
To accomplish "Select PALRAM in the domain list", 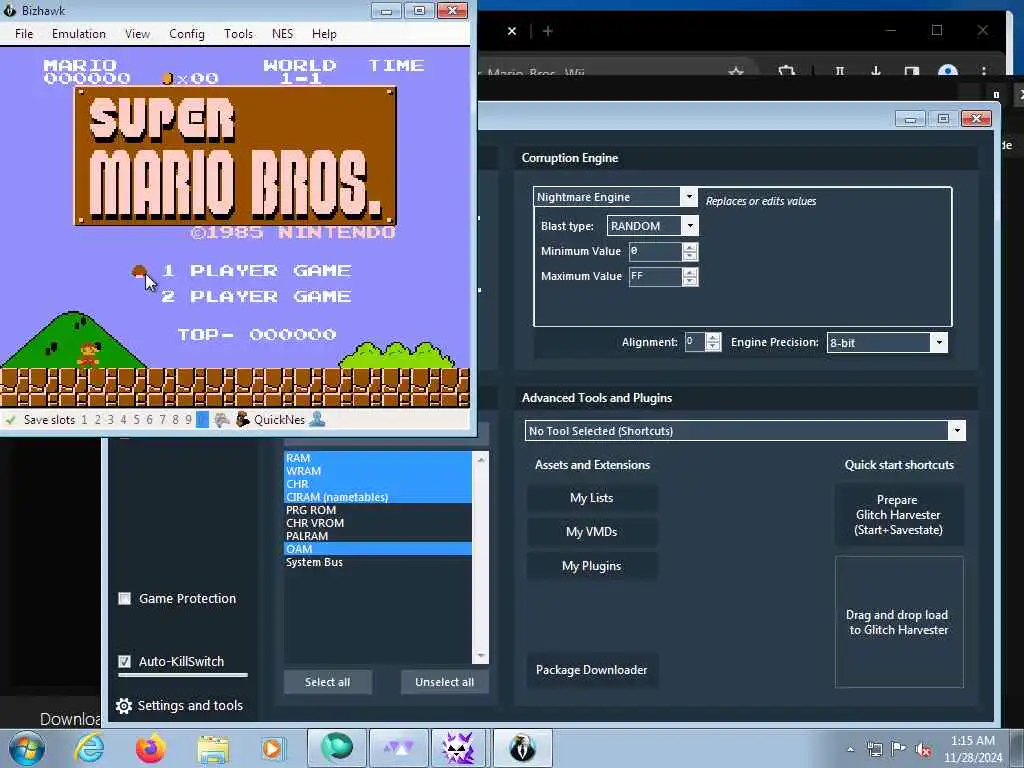I will pos(377,536).
